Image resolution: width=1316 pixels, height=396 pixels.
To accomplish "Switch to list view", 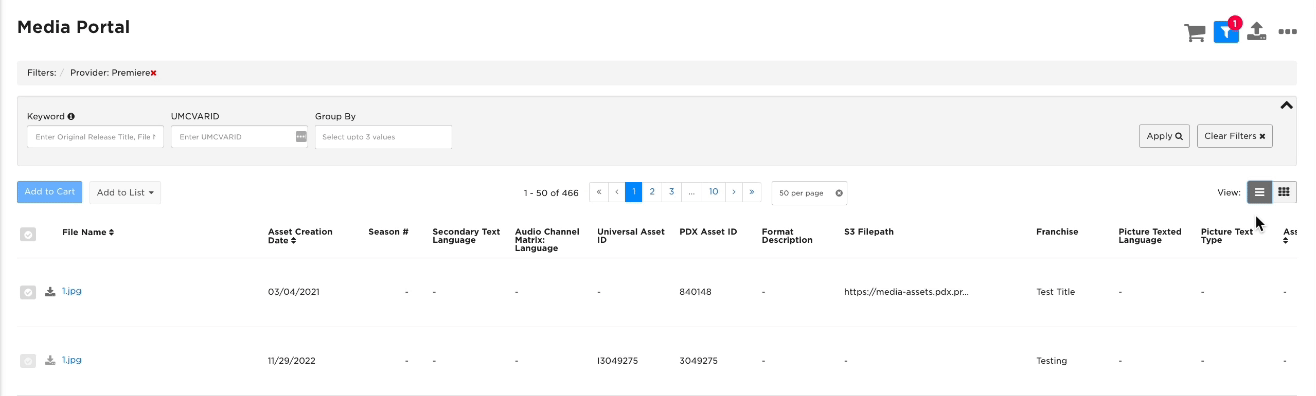I will pyautogui.click(x=1260, y=192).
